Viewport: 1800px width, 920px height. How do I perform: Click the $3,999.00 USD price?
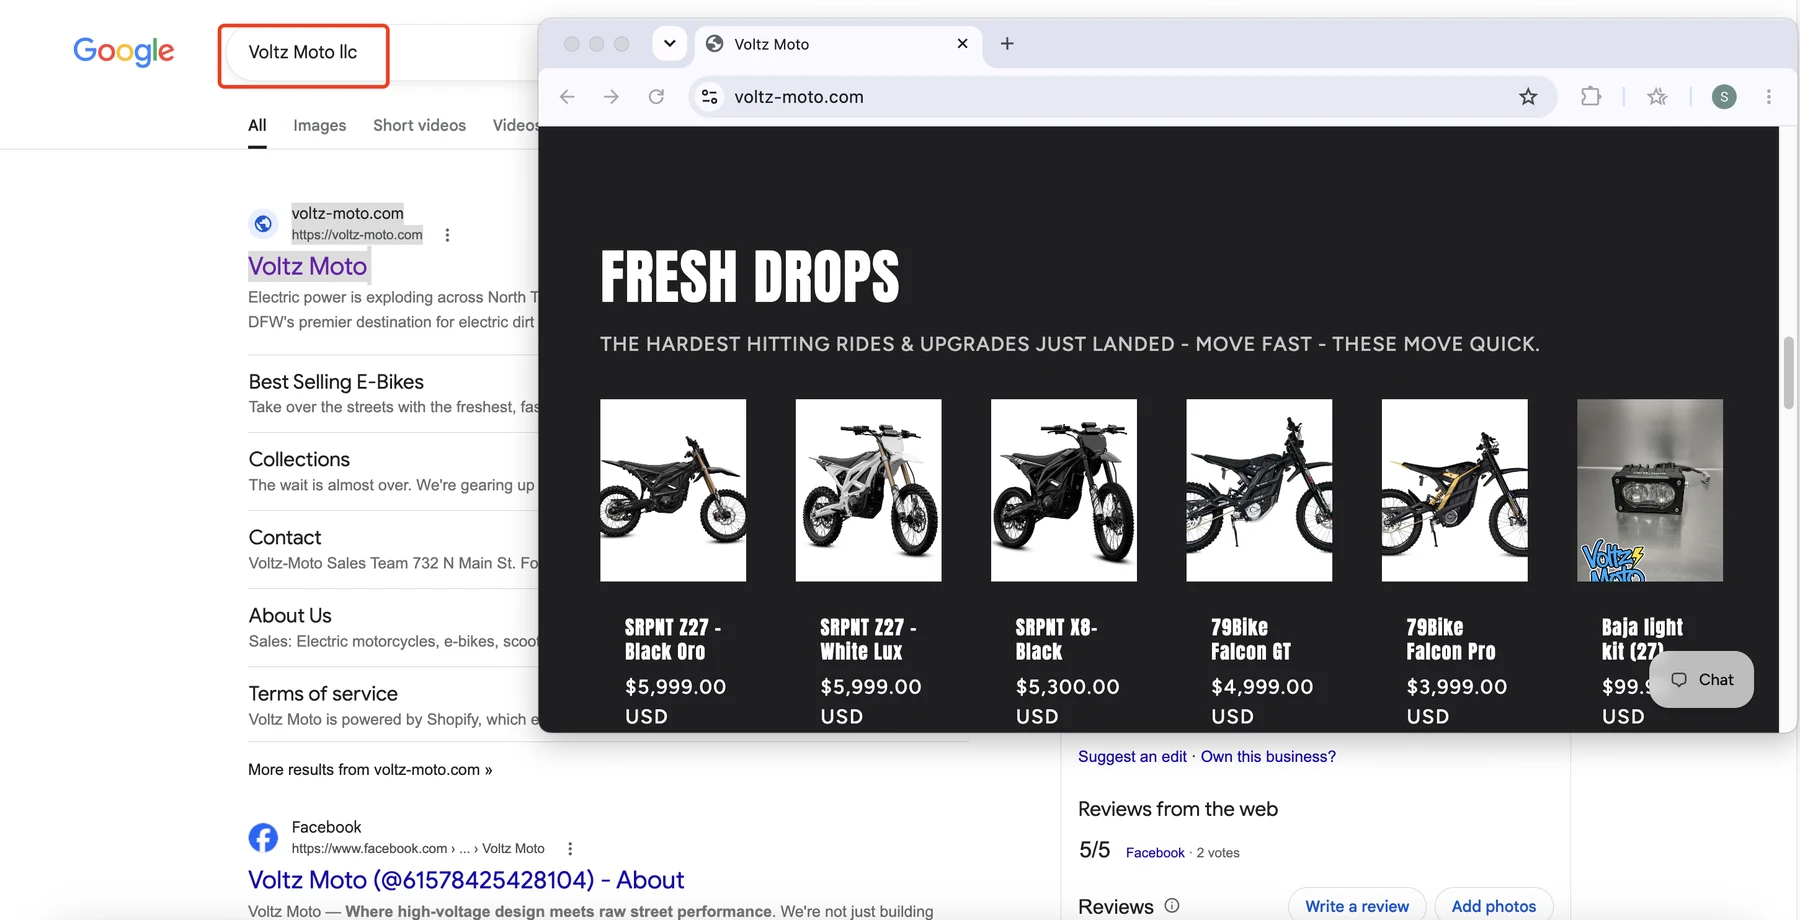click(x=1457, y=702)
